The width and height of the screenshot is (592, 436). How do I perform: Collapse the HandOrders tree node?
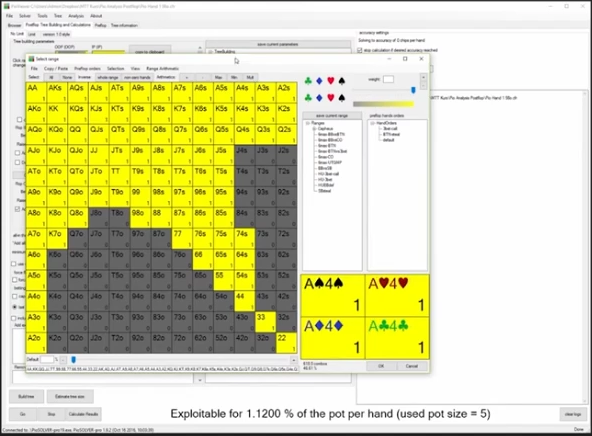point(372,123)
